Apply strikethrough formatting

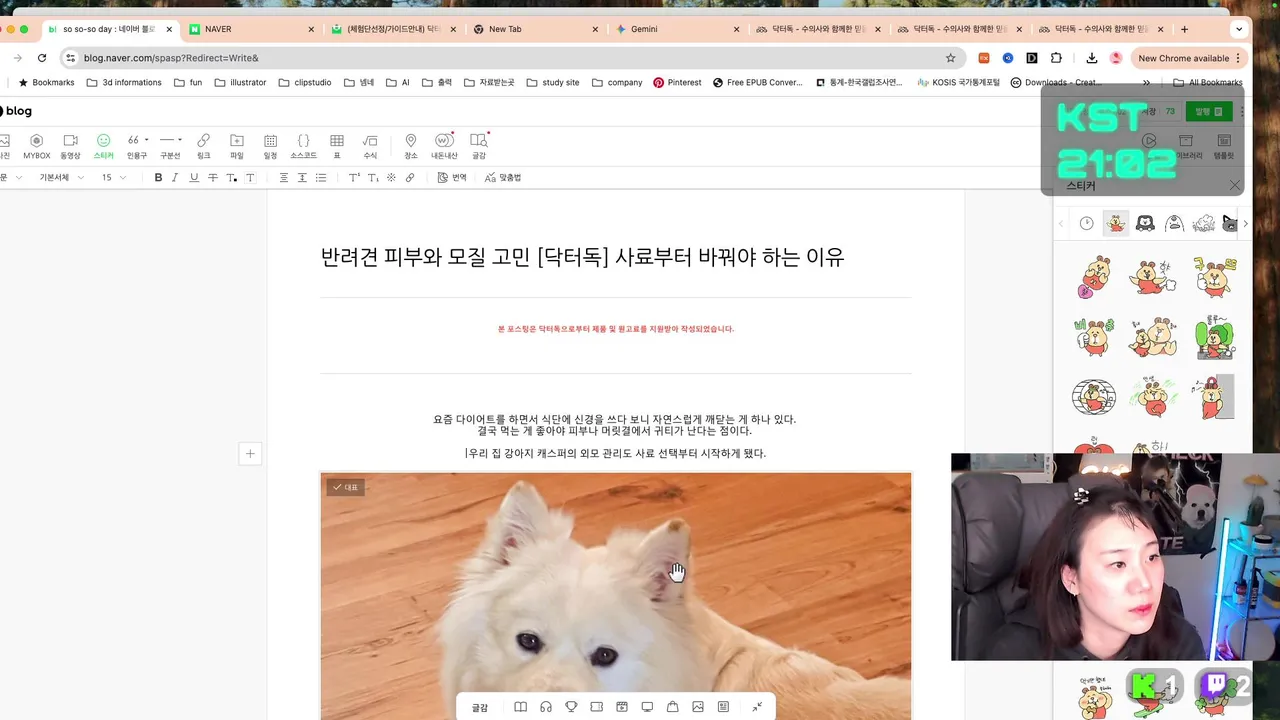[212, 177]
